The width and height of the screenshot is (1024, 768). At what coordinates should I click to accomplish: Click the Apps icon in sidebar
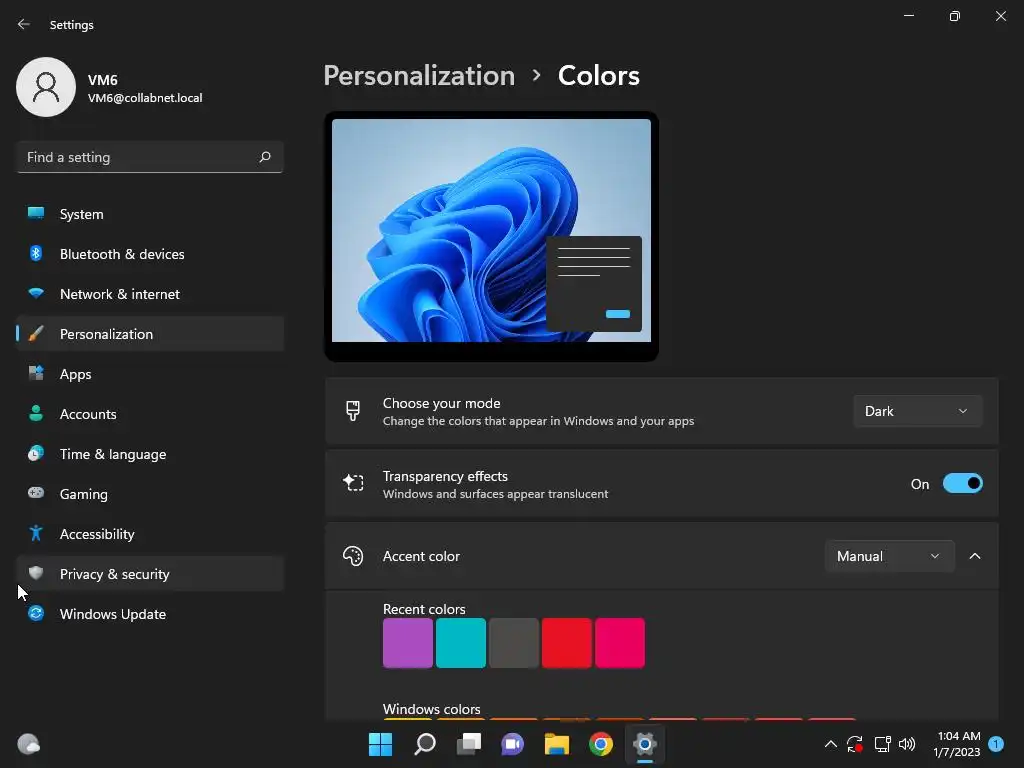click(x=36, y=374)
